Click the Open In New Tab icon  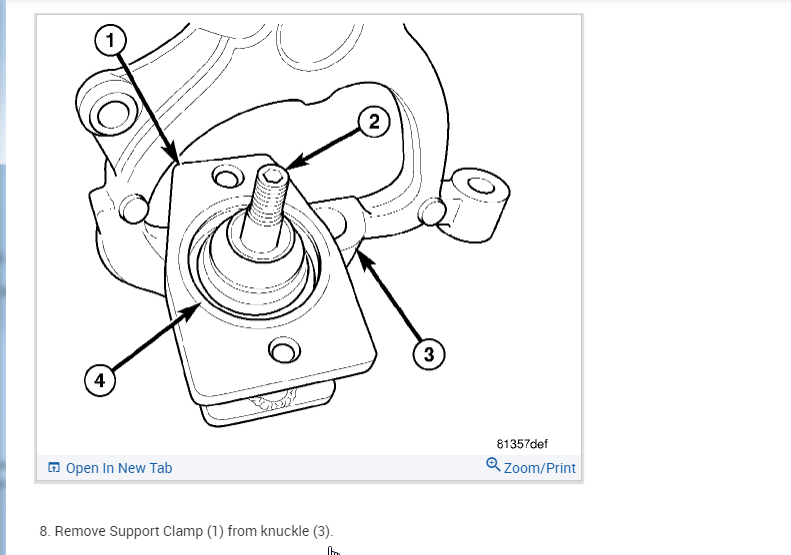[x=53, y=468]
